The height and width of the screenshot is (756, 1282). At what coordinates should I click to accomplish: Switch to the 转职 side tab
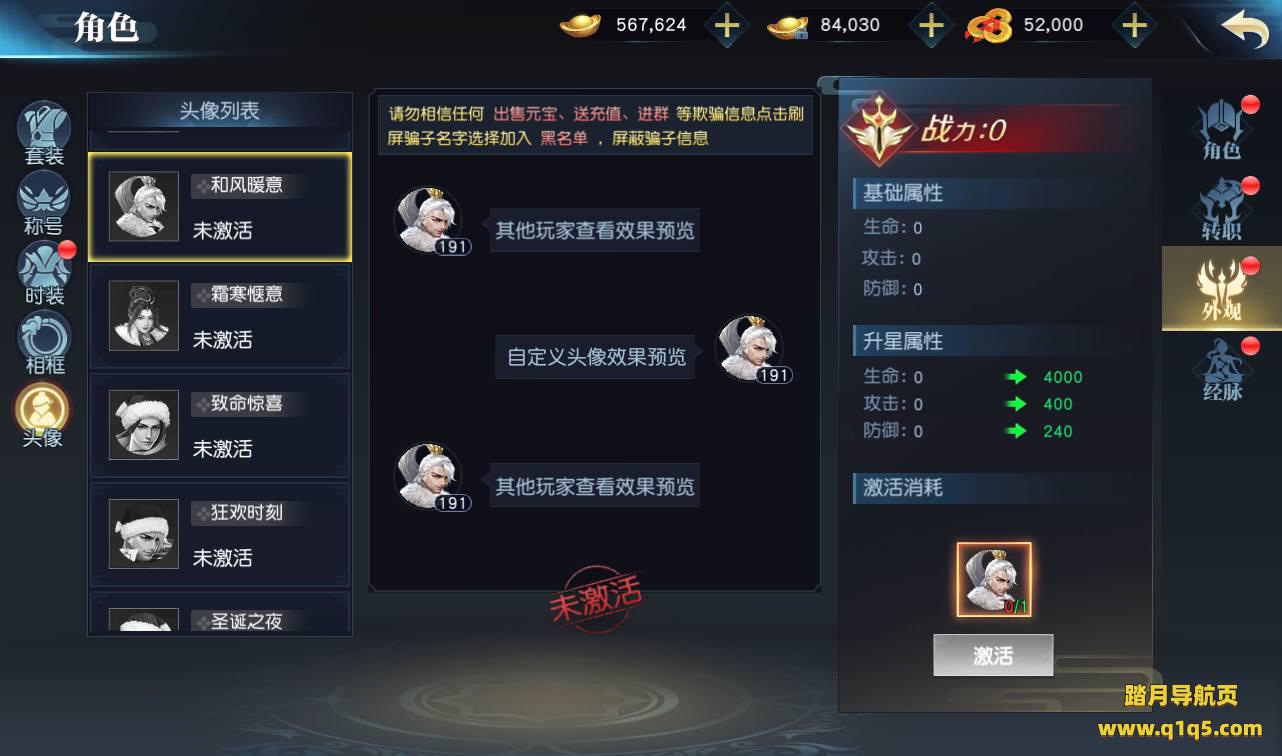pos(1221,209)
